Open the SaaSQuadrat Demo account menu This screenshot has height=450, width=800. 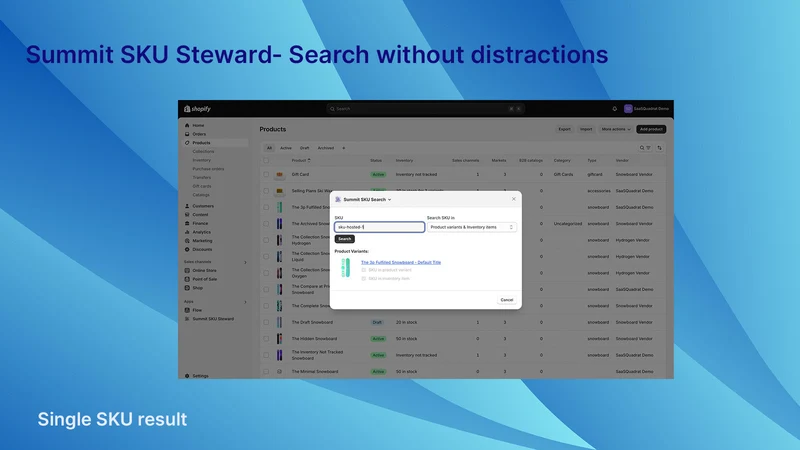tap(646, 109)
